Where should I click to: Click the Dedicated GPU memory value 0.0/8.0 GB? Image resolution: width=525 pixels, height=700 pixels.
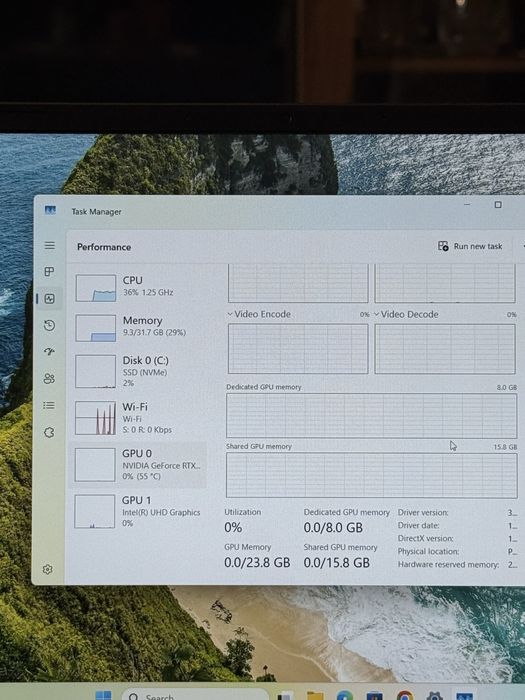coord(333,528)
